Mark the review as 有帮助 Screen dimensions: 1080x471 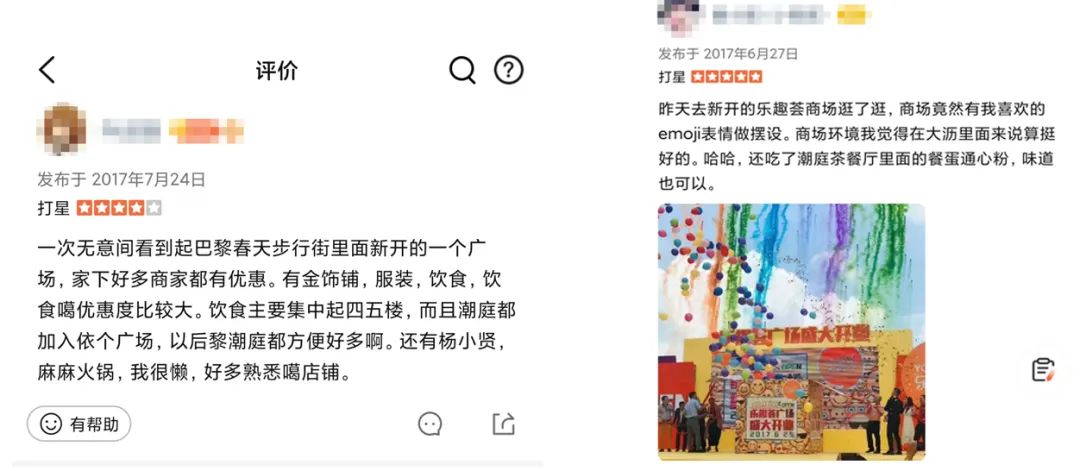[79, 424]
